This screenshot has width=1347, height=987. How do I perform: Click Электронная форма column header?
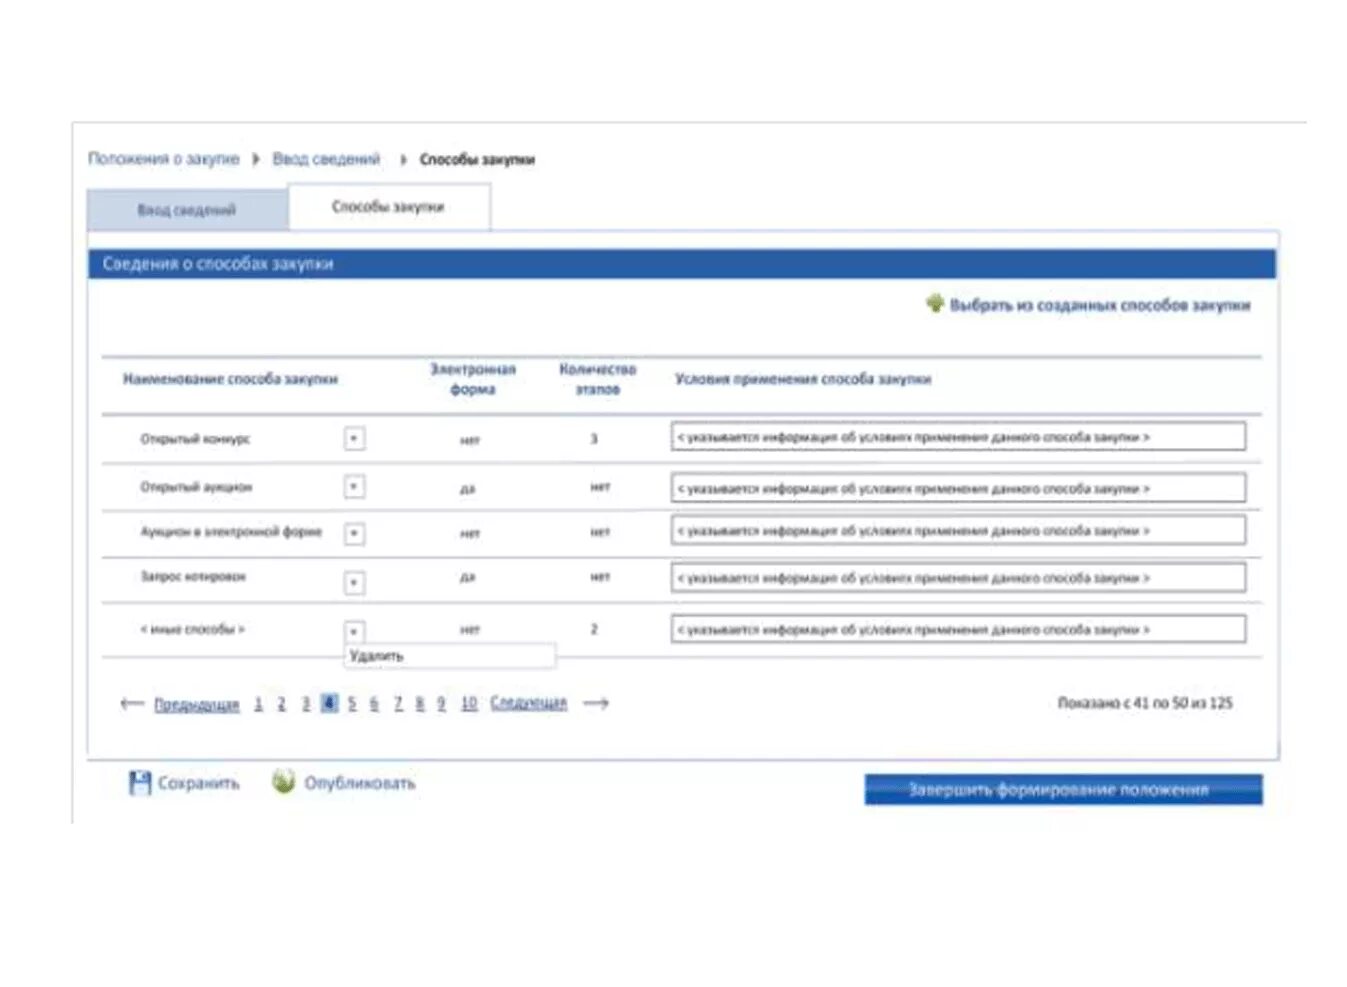point(473,379)
